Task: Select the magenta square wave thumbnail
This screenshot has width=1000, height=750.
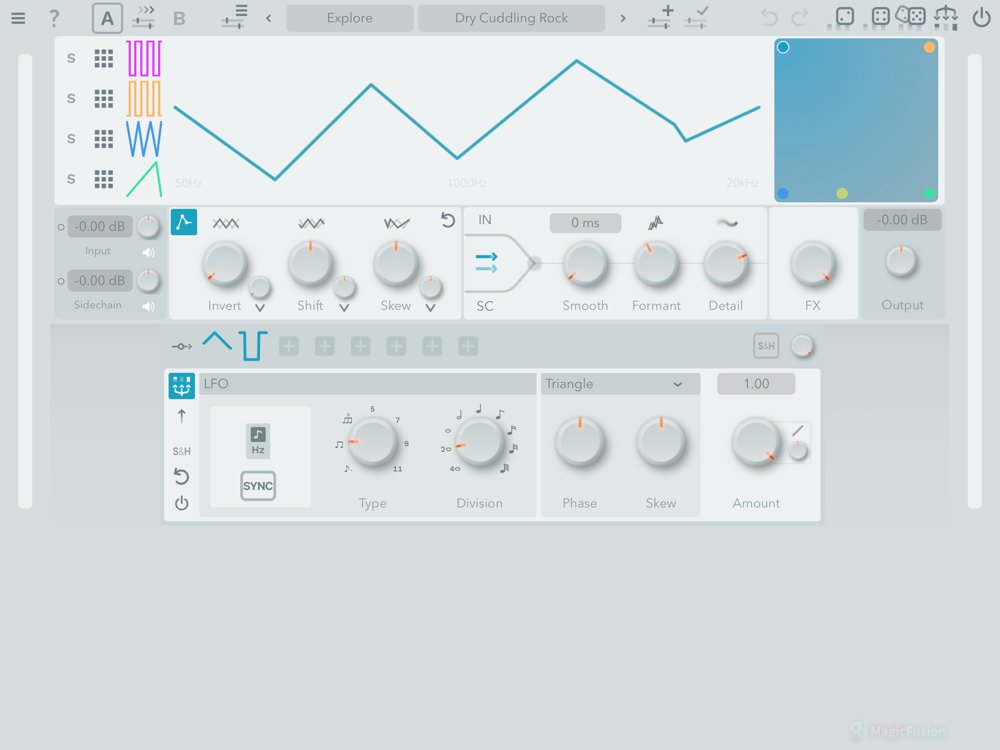Action: tap(144, 59)
